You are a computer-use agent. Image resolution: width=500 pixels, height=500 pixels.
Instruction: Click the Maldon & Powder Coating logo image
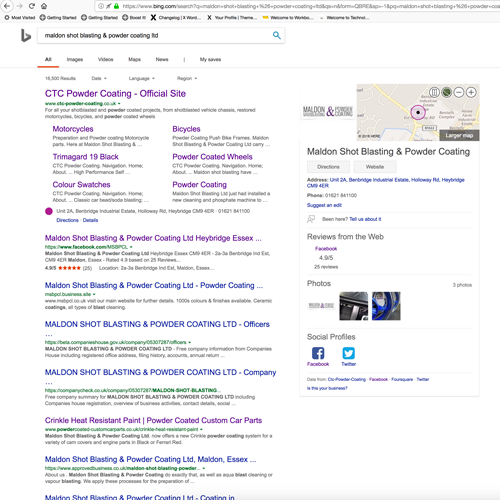[328, 111]
